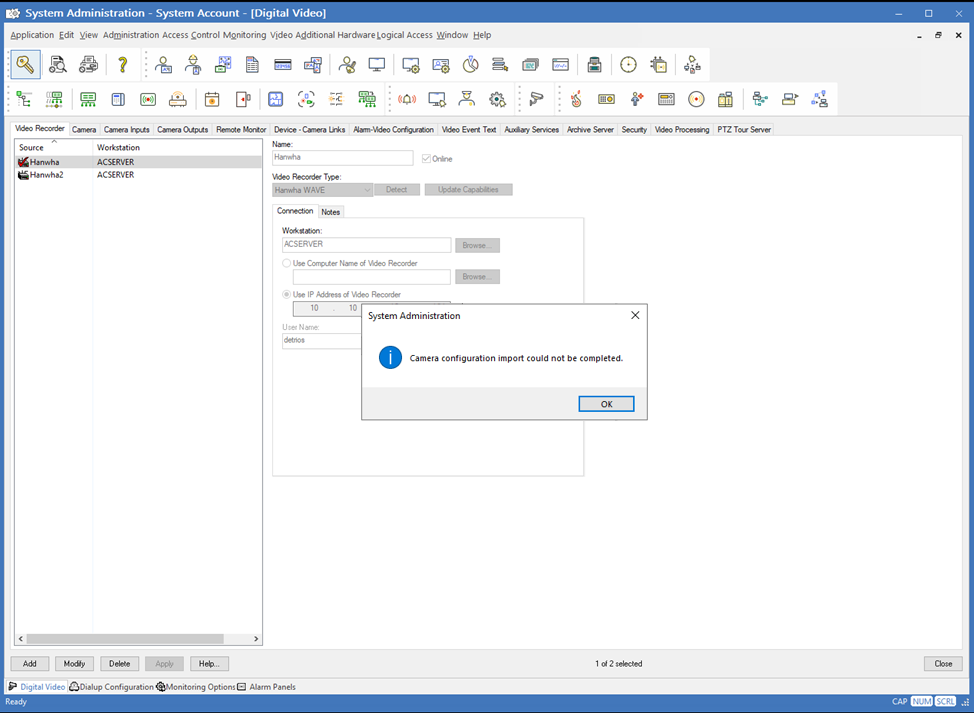
Task: Open the Monitoring menu
Action: tap(244, 35)
